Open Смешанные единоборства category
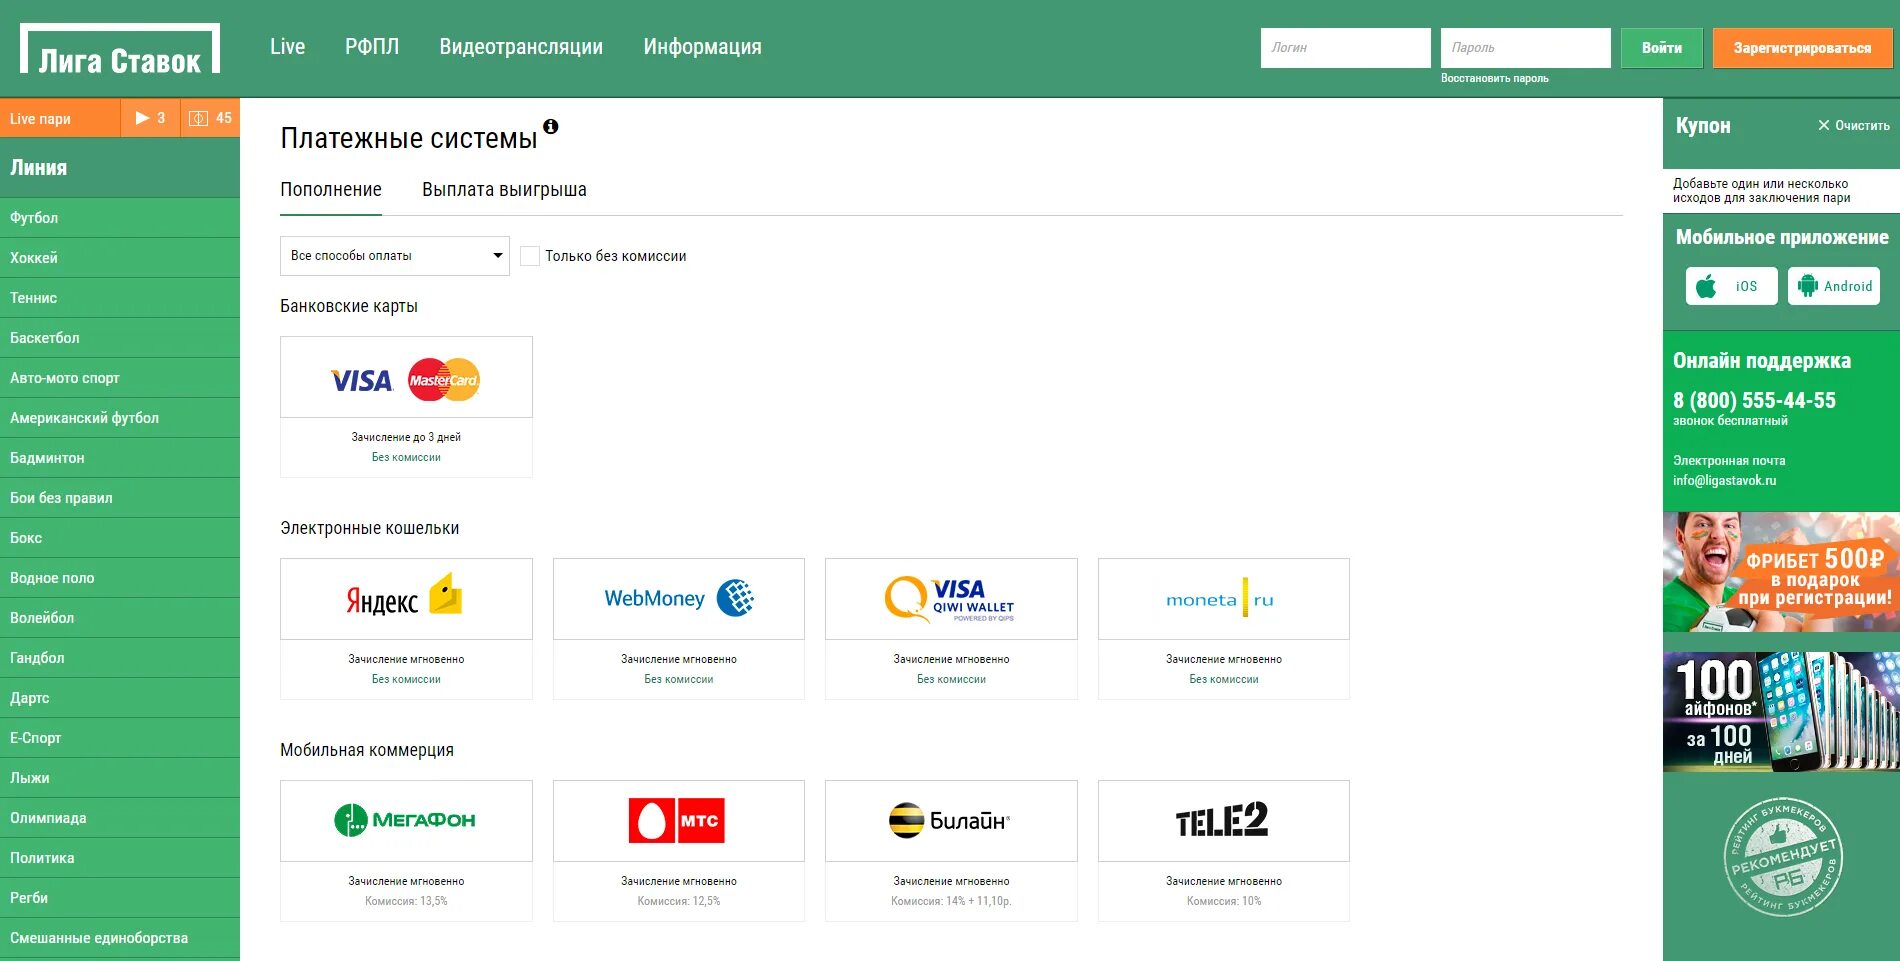This screenshot has width=1900, height=961. (x=120, y=938)
